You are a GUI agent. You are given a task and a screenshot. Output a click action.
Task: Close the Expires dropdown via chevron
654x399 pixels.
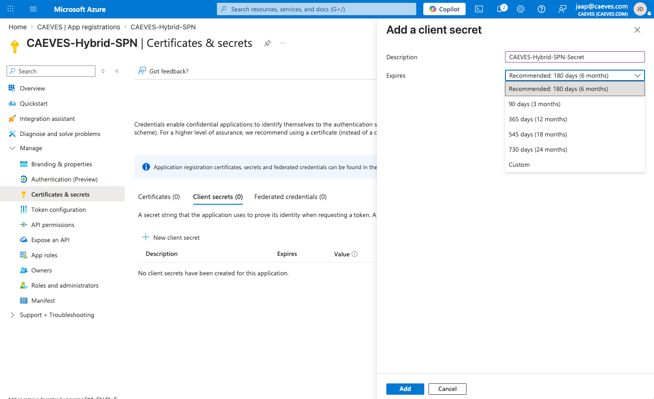coord(637,75)
